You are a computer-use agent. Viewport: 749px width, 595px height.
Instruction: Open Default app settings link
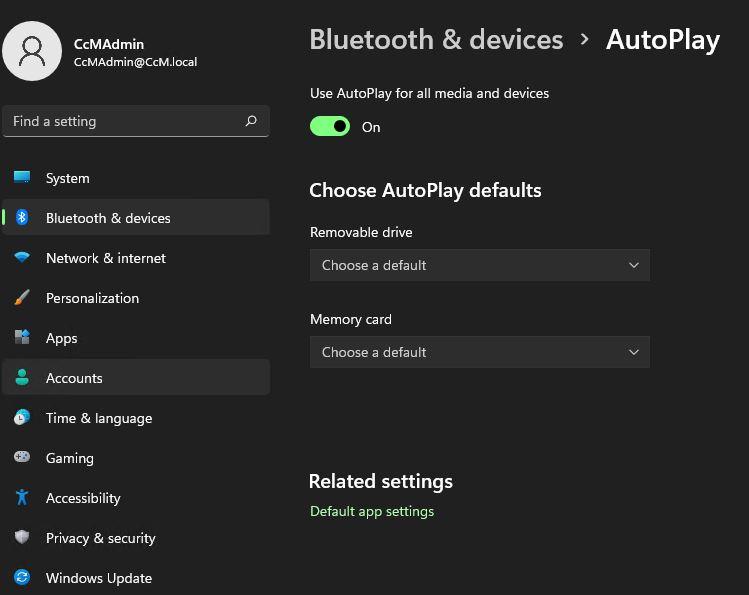click(x=372, y=511)
